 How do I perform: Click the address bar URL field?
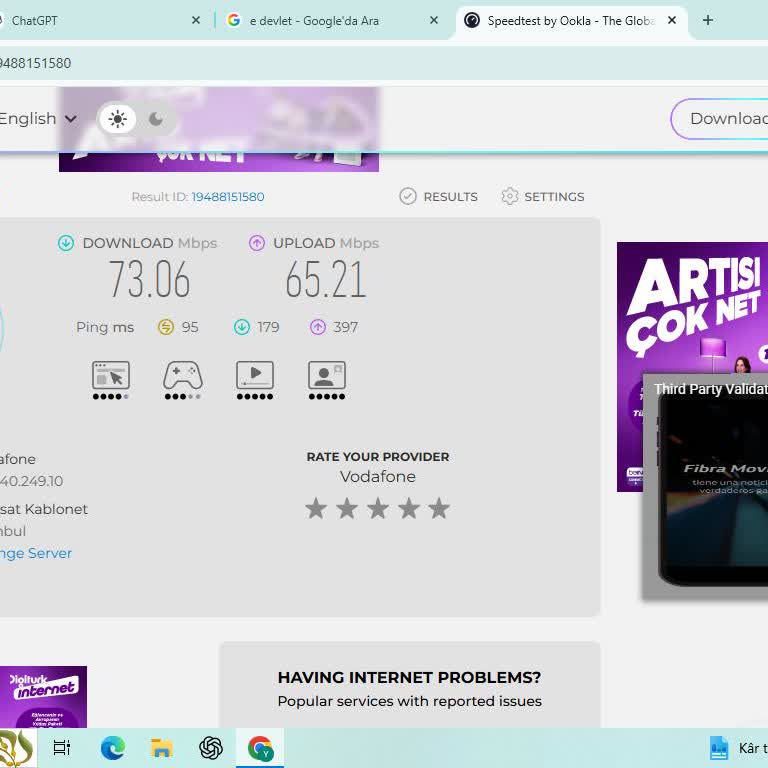(384, 63)
